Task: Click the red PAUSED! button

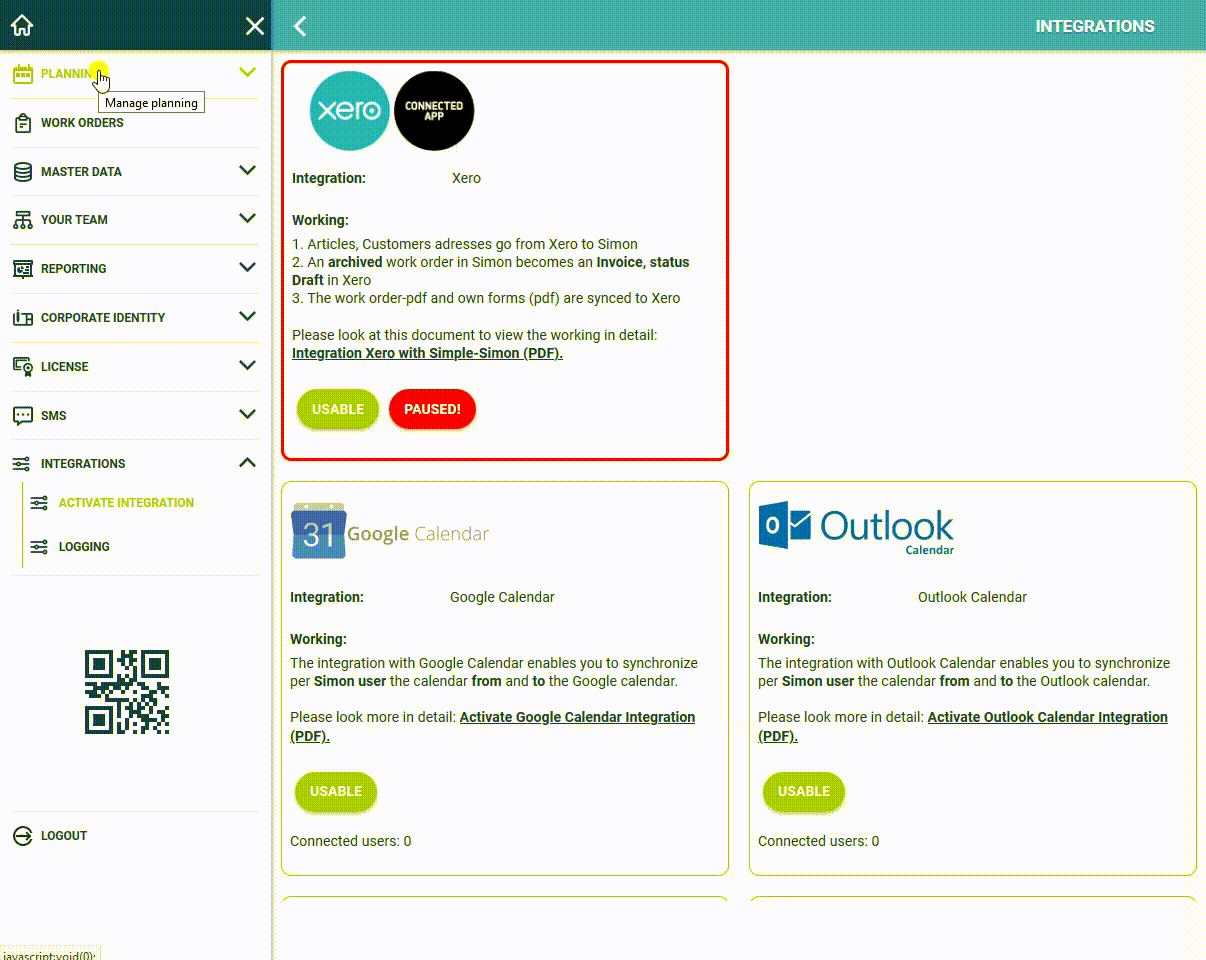Action: click(432, 409)
